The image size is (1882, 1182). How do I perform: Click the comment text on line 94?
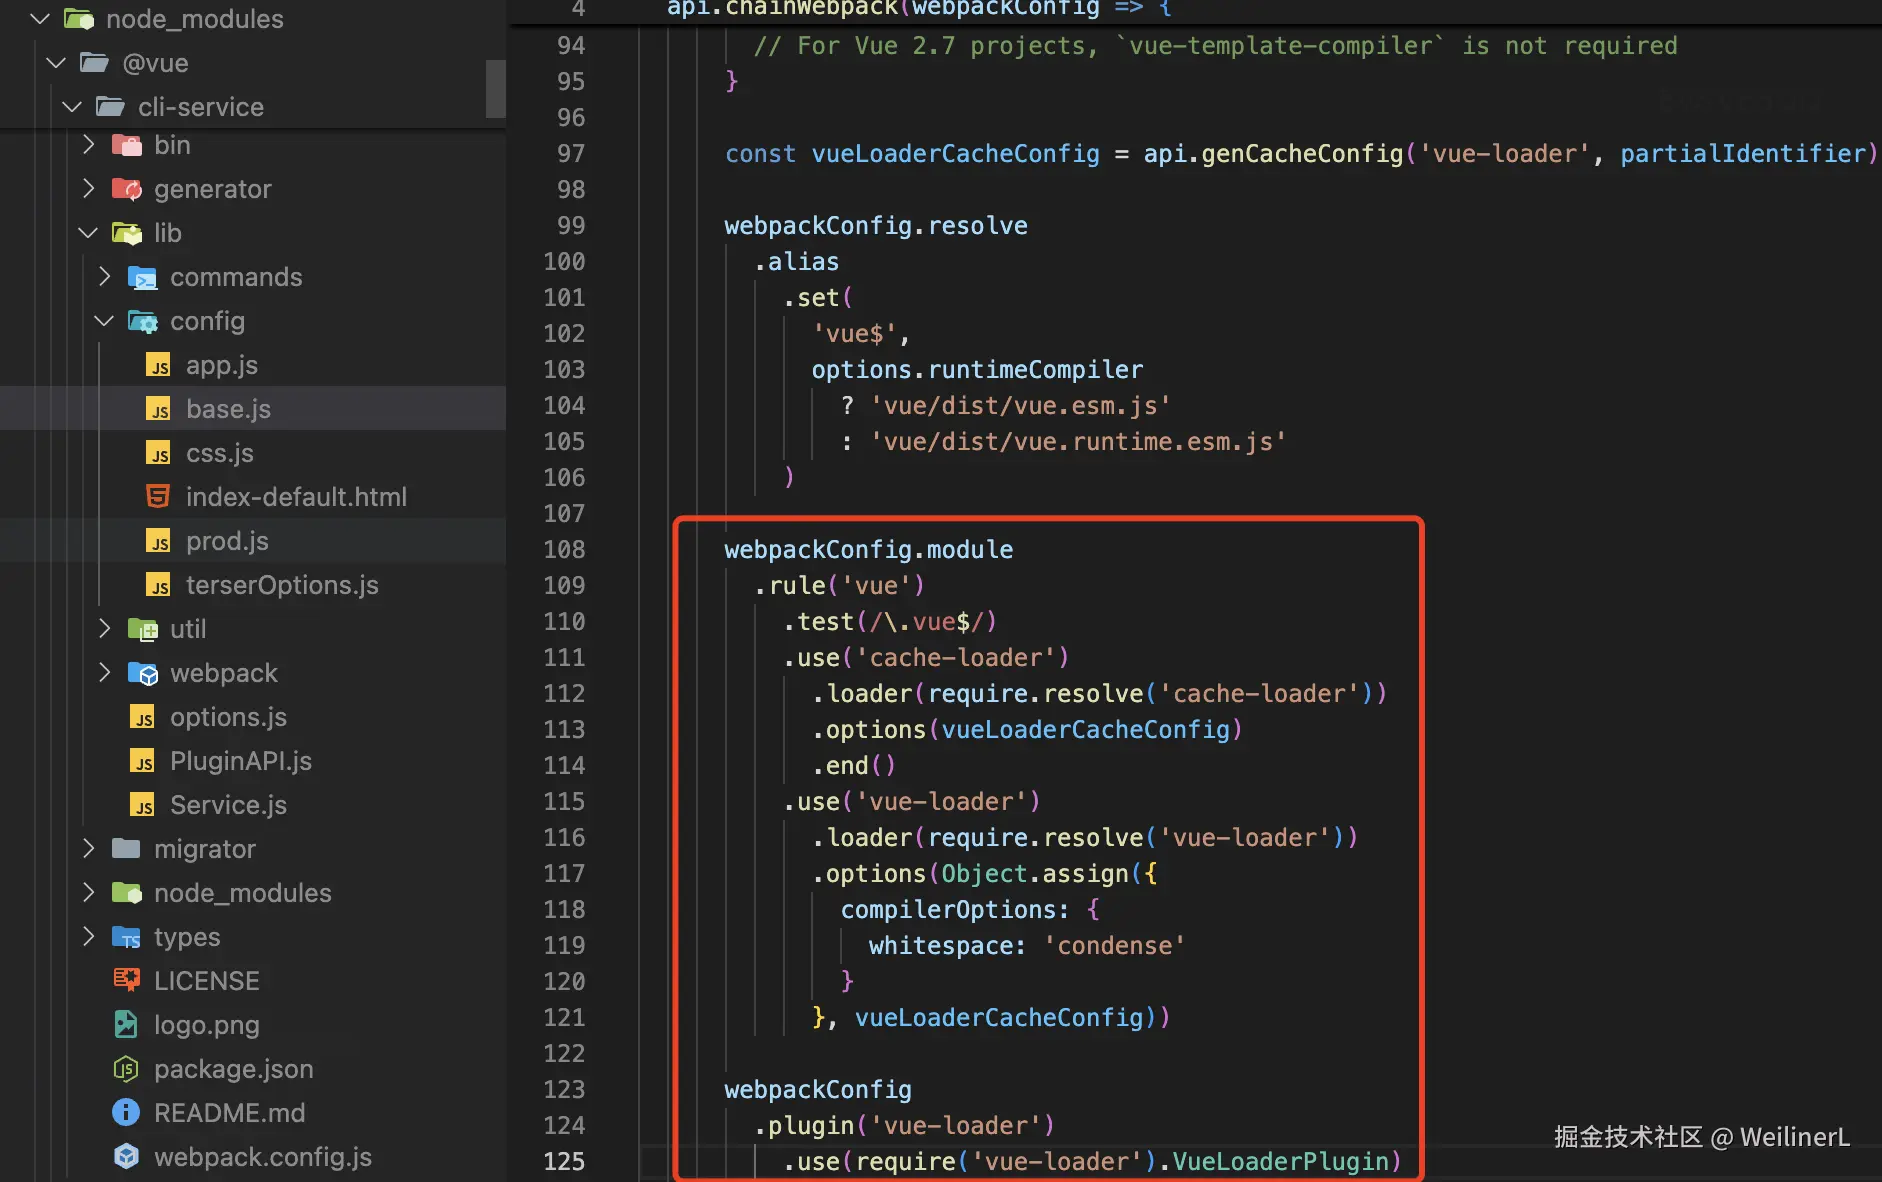click(1216, 46)
